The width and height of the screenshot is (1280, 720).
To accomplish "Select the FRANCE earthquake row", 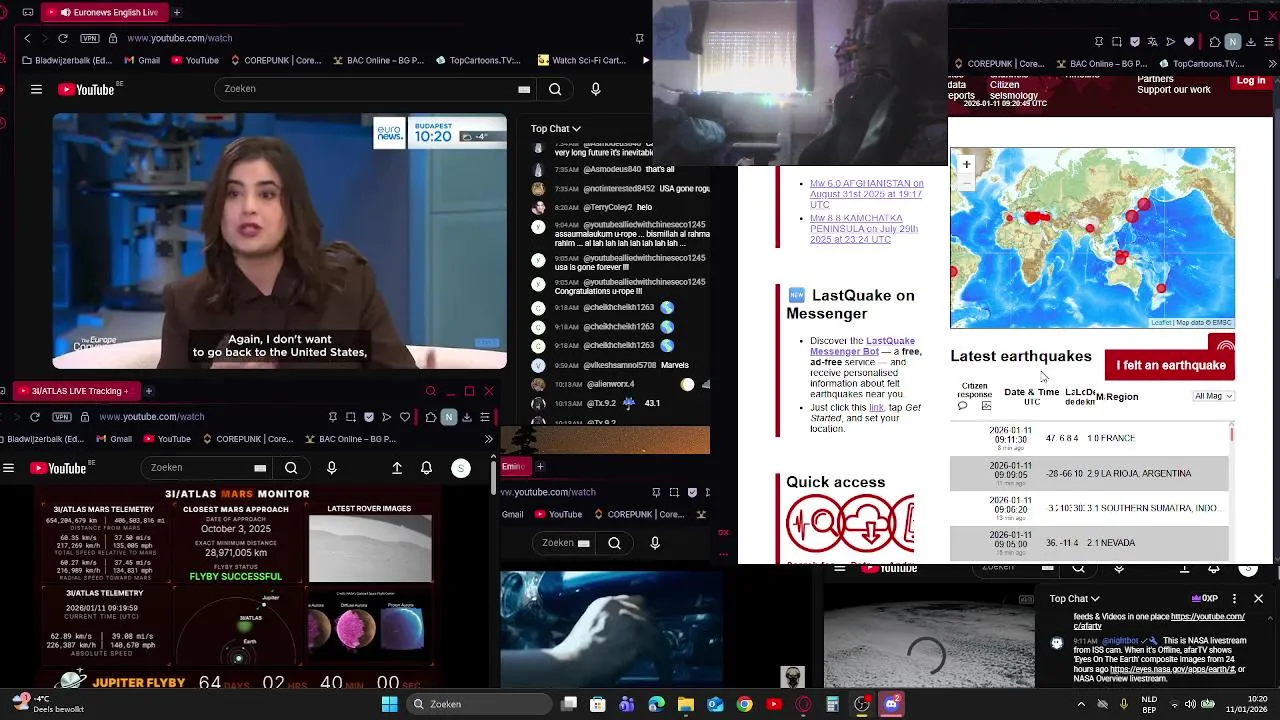I will pos(1089,438).
